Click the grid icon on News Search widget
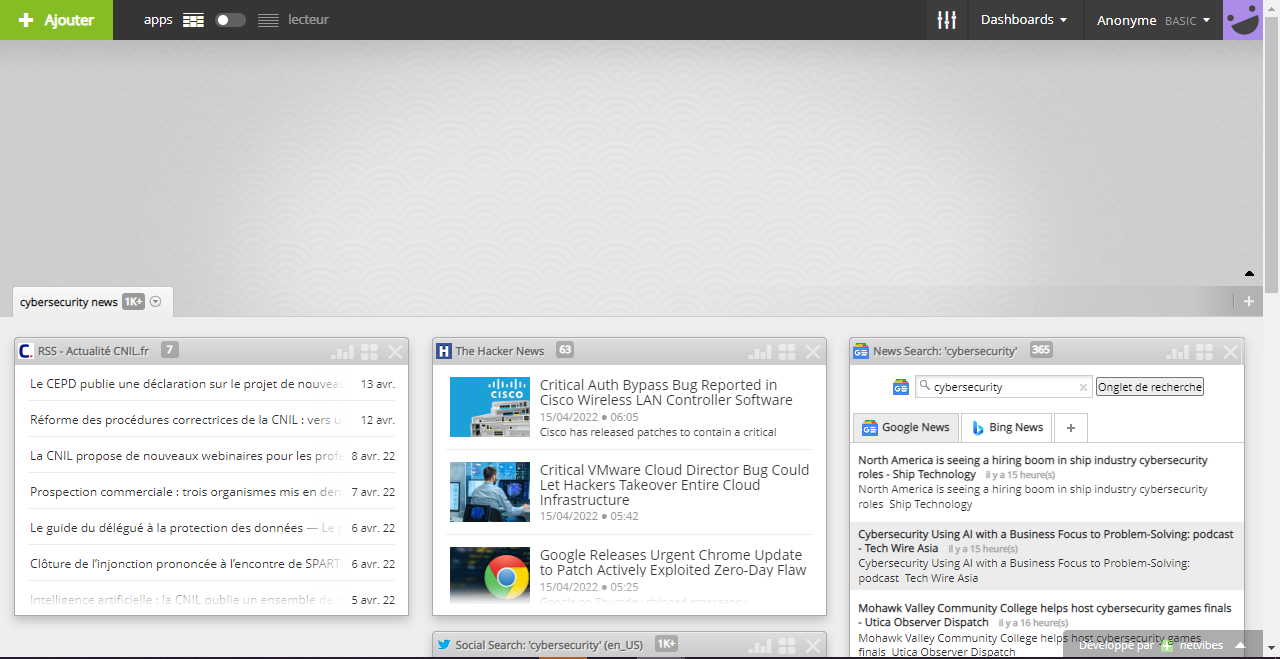This screenshot has height=659, width=1280. click(1206, 352)
